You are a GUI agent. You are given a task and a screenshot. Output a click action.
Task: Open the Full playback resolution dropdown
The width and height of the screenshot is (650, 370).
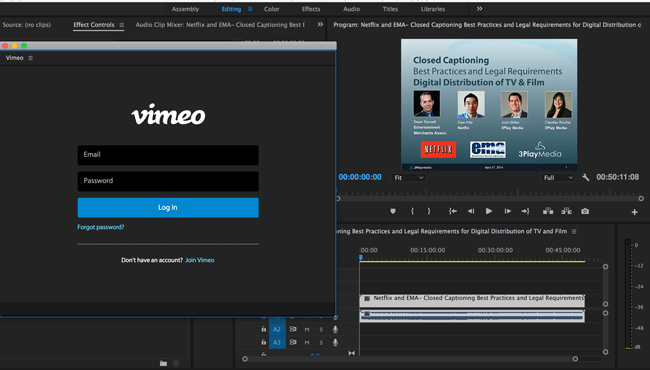point(558,178)
